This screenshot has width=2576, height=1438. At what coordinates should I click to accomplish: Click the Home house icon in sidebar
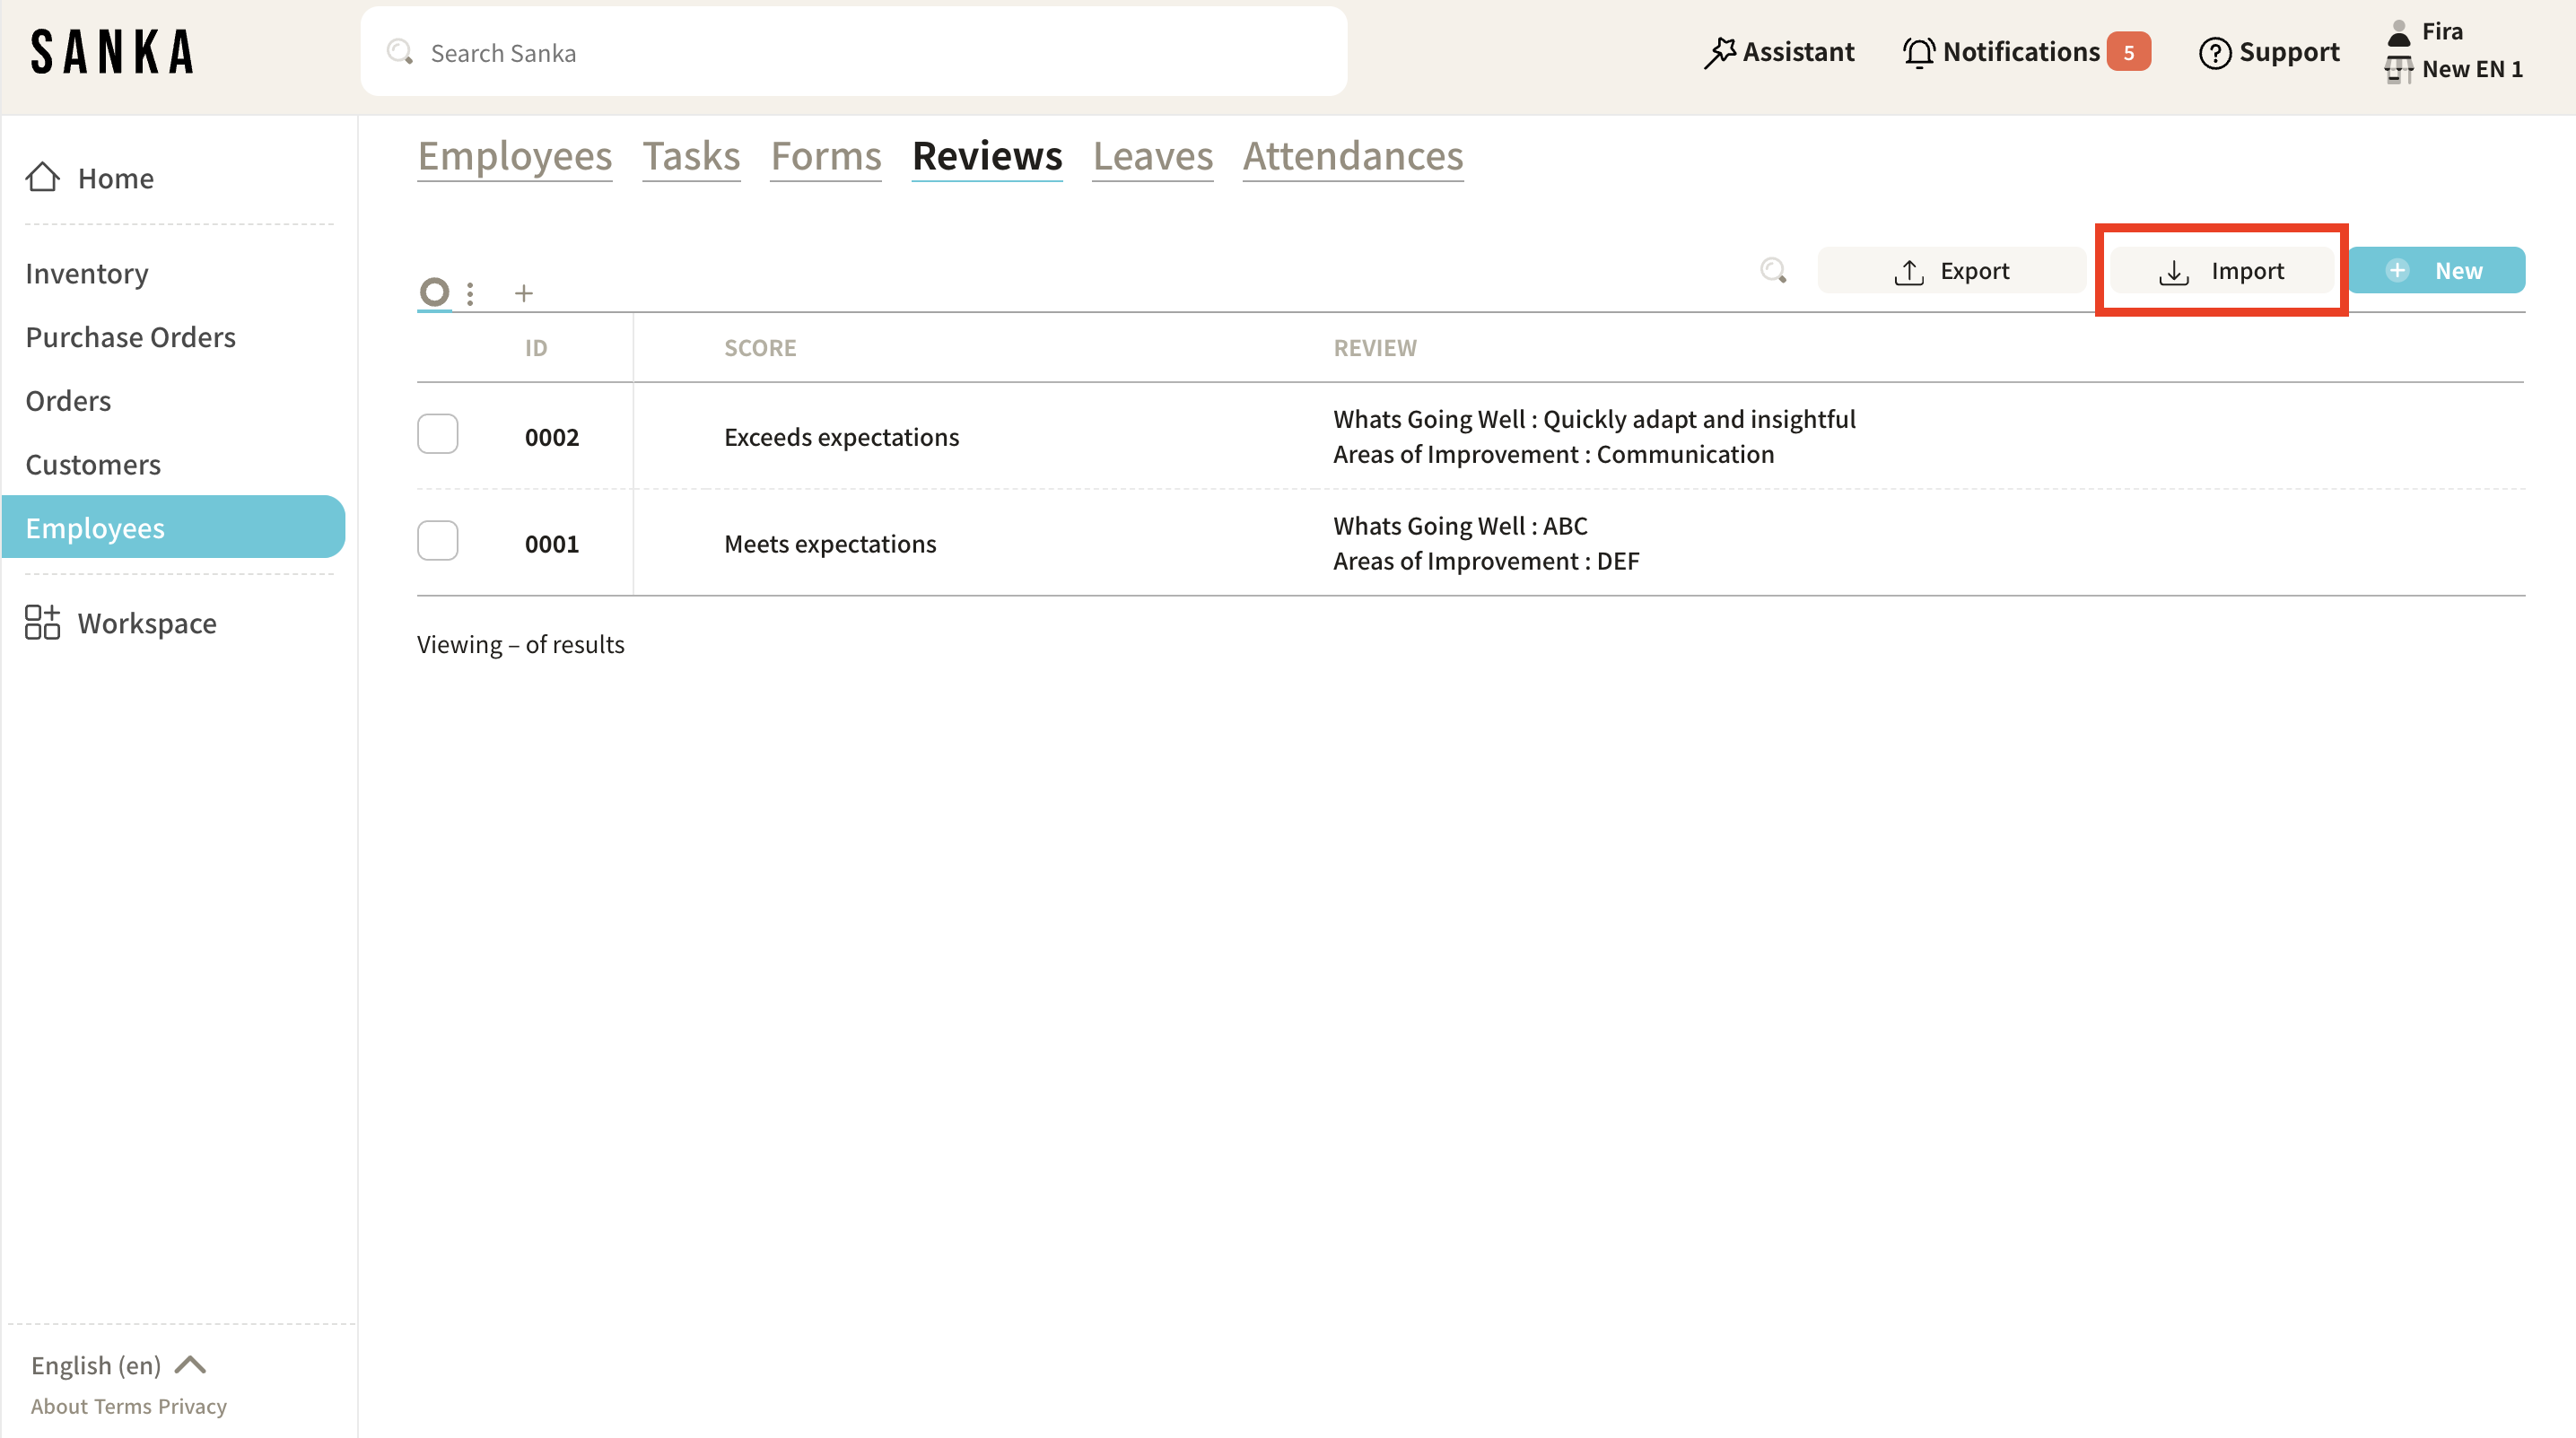click(42, 177)
